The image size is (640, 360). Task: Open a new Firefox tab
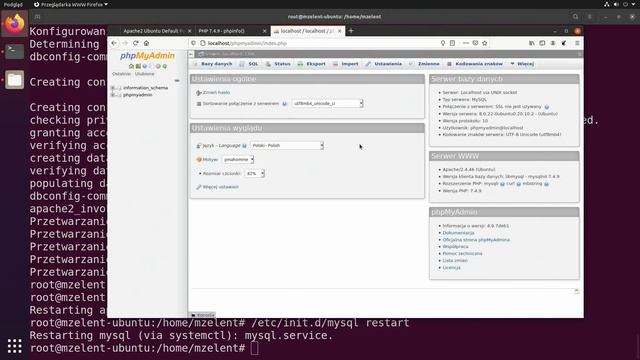(351, 31)
